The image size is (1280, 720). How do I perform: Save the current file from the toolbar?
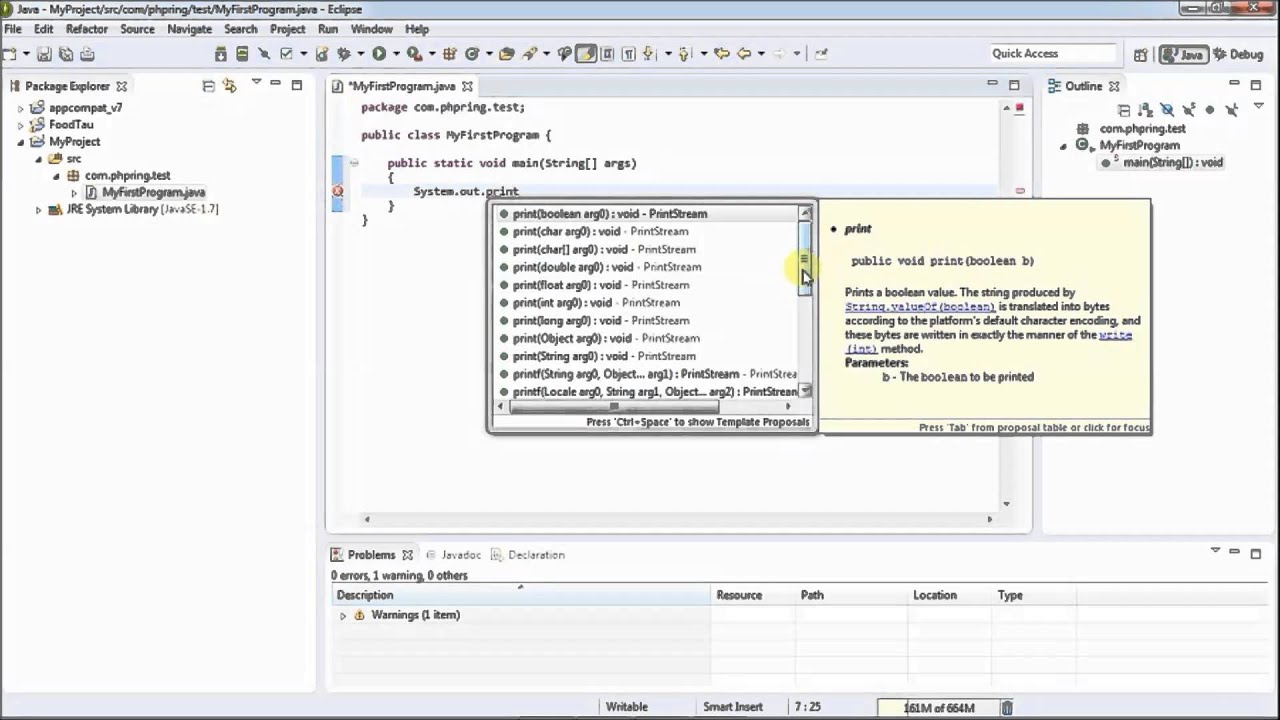44,54
